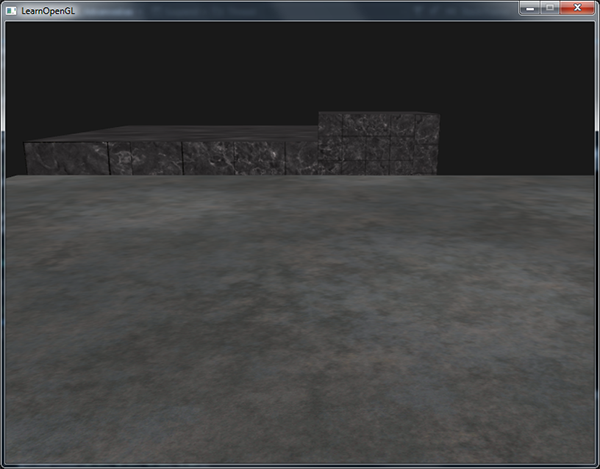Click the center of the textured floor
This screenshot has width=600, height=469.
300,320
